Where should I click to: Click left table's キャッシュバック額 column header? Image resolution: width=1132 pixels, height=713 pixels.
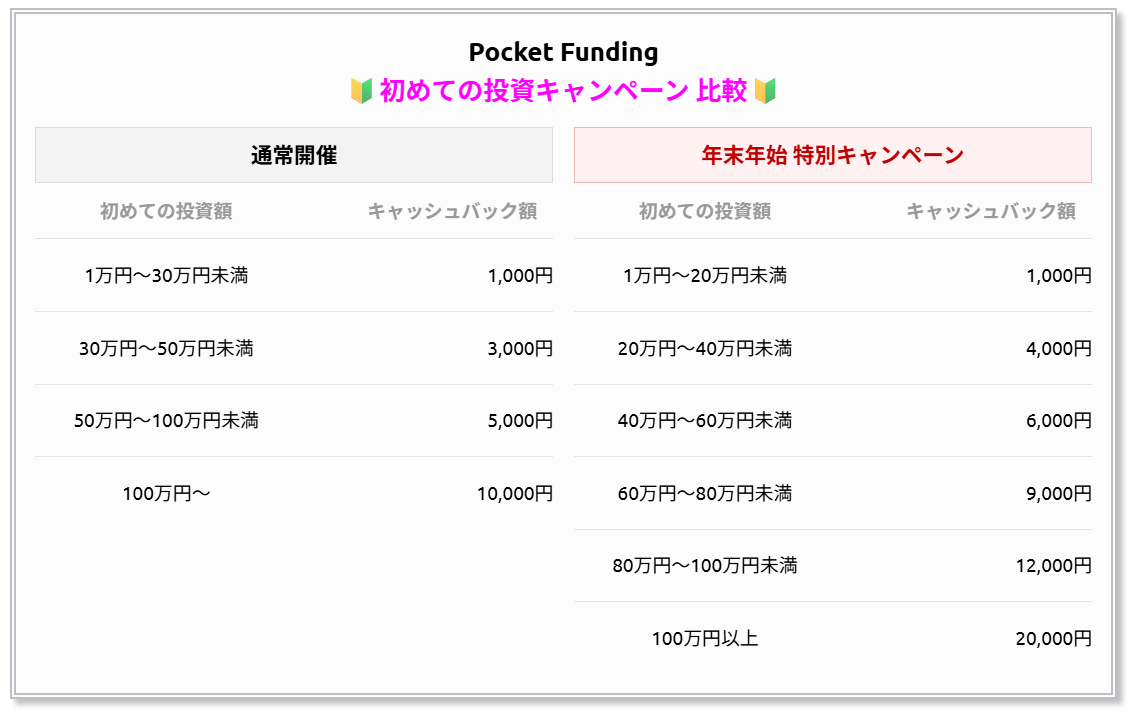tap(452, 211)
